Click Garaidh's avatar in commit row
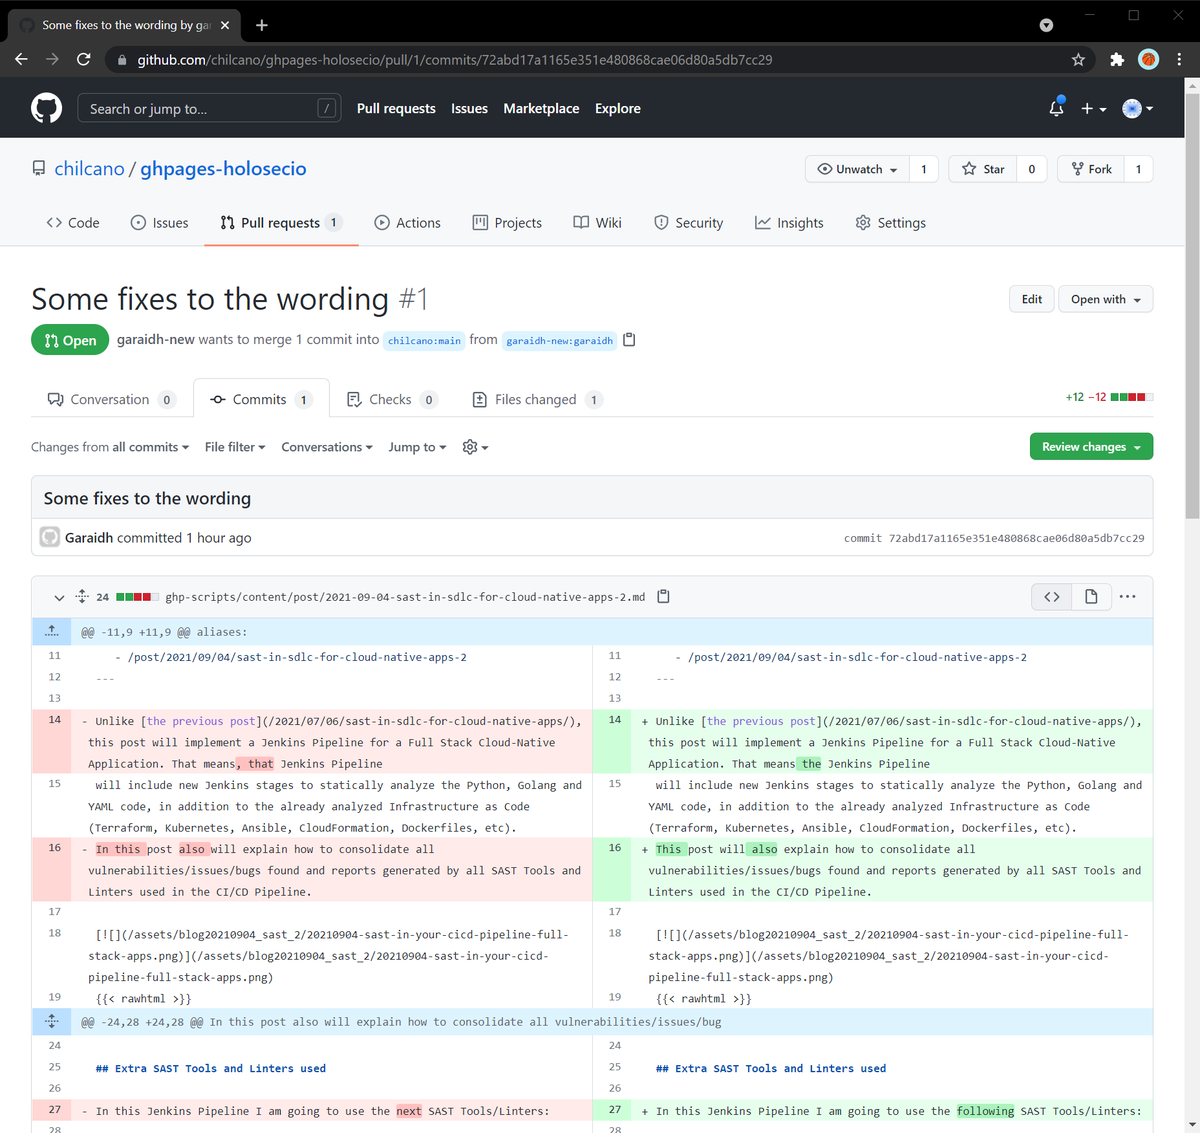1200x1133 pixels. click(50, 537)
